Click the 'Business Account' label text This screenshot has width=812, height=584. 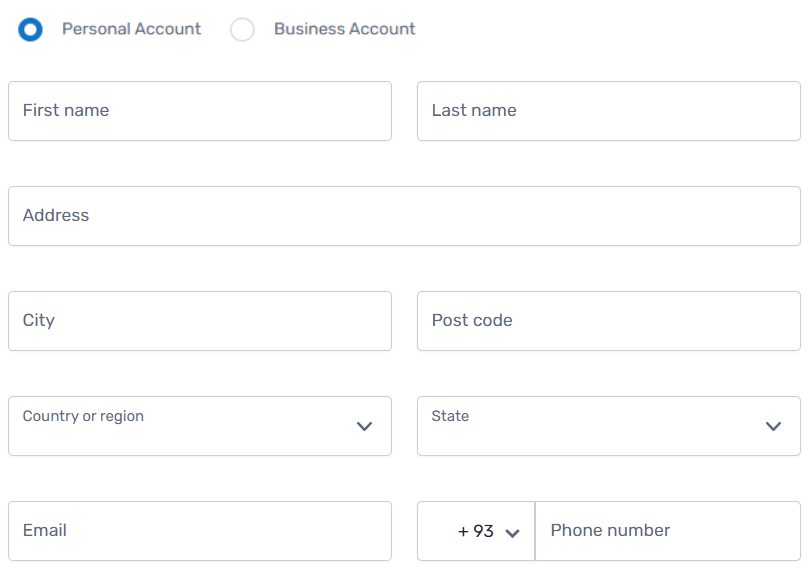(x=344, y=29)
